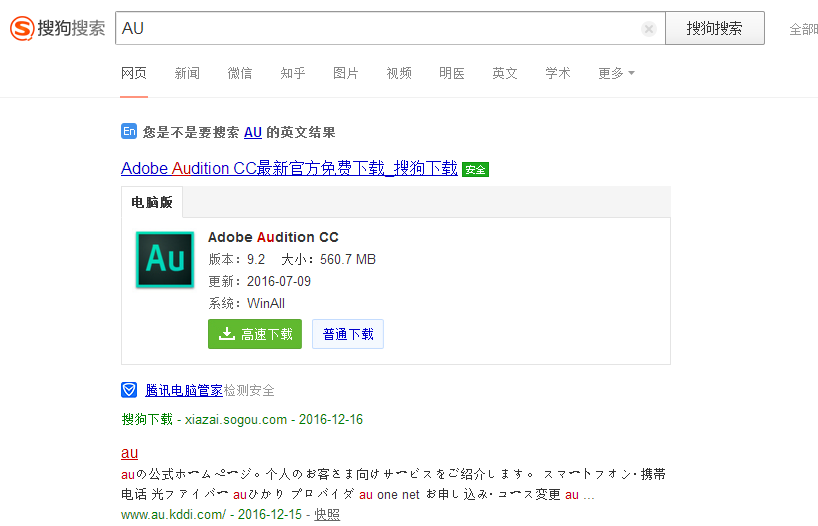Image resolution: width=818 pixels, height=526 pixels.
Task: Open the 腾讯电脑管家 link
Action: coord(184,390)
